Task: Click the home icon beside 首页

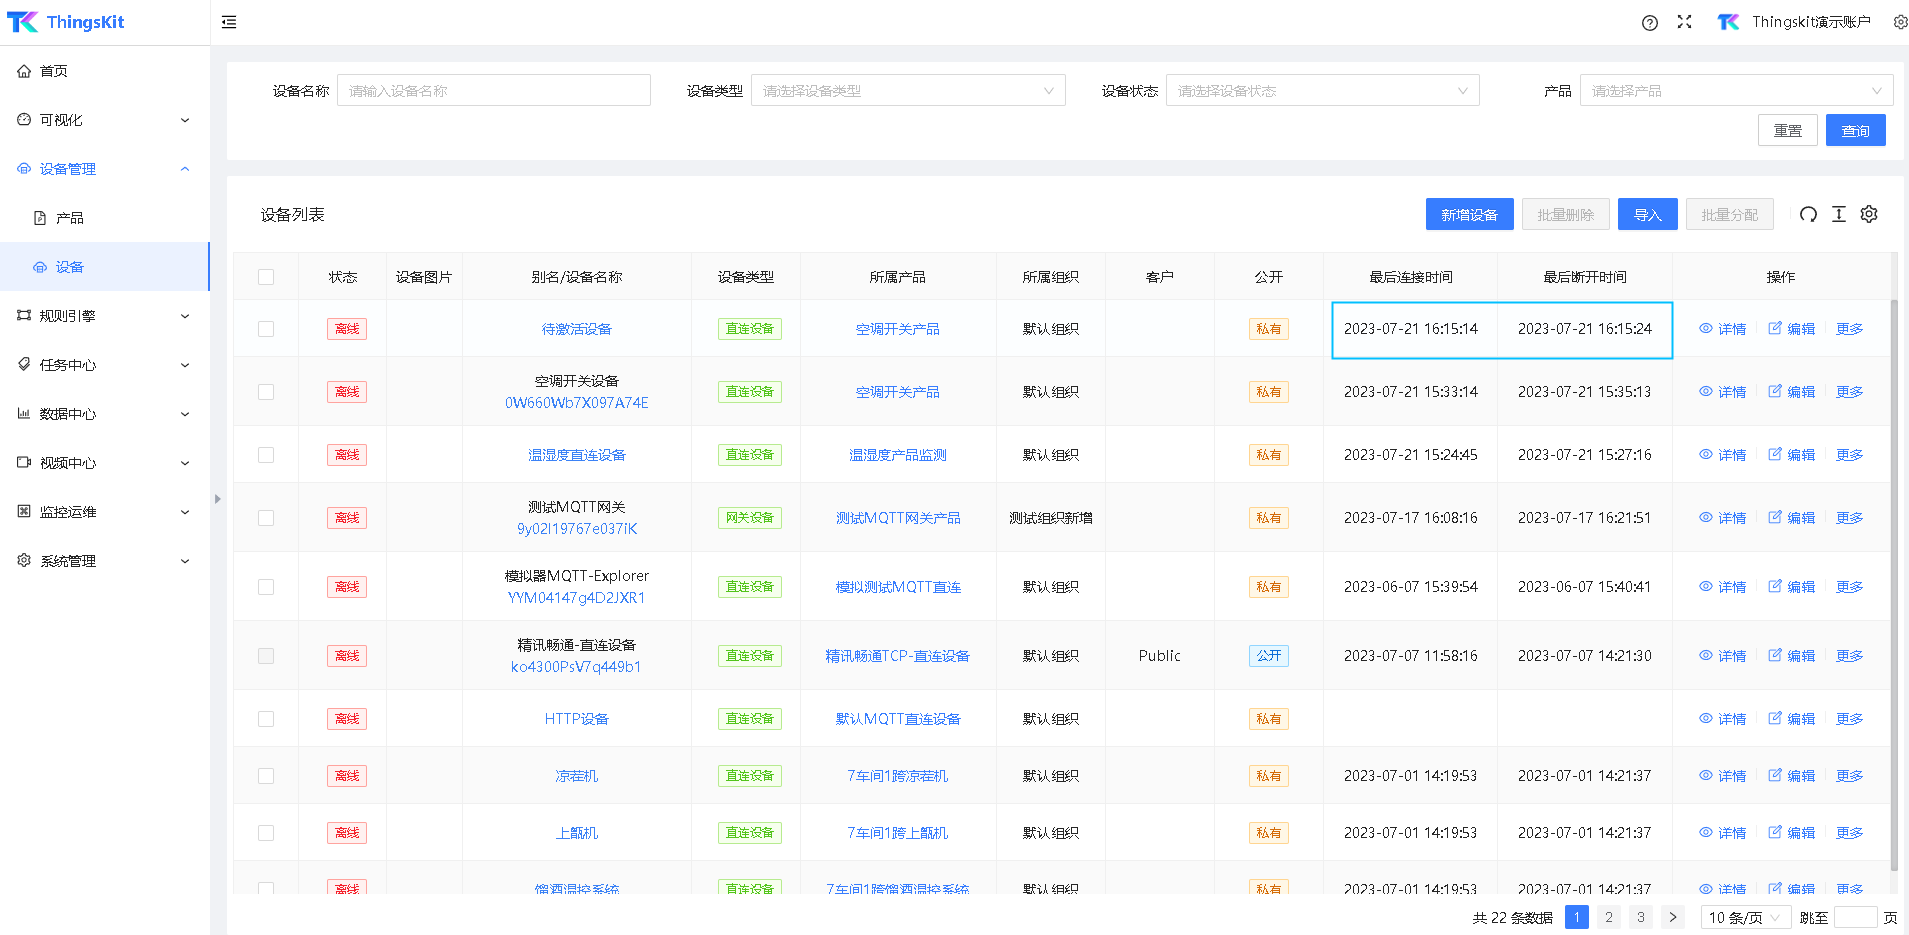Action: coord(24,71)
